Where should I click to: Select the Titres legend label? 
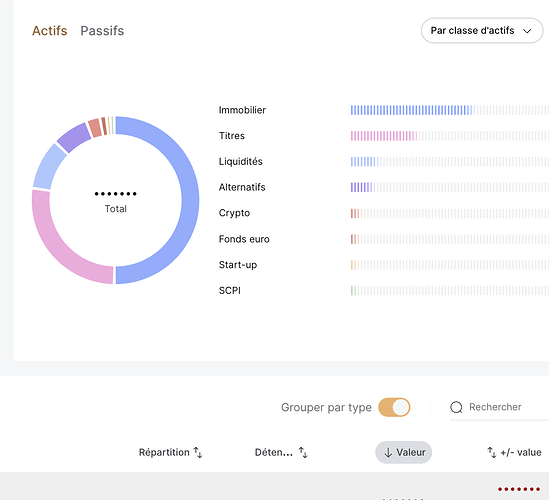tap(232, 136)
